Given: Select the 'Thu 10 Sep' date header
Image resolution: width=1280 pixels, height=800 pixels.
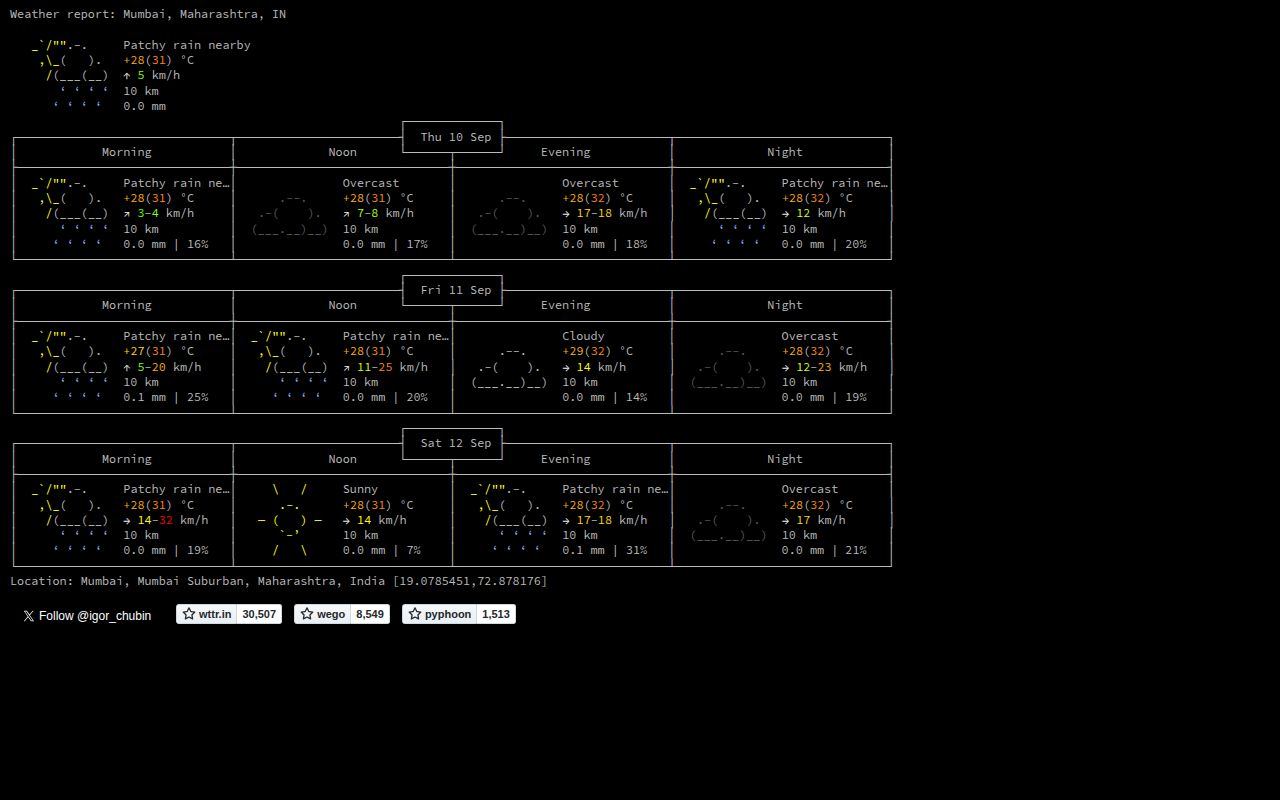Looking at the screenshot, I should click(x=456, y=137).
